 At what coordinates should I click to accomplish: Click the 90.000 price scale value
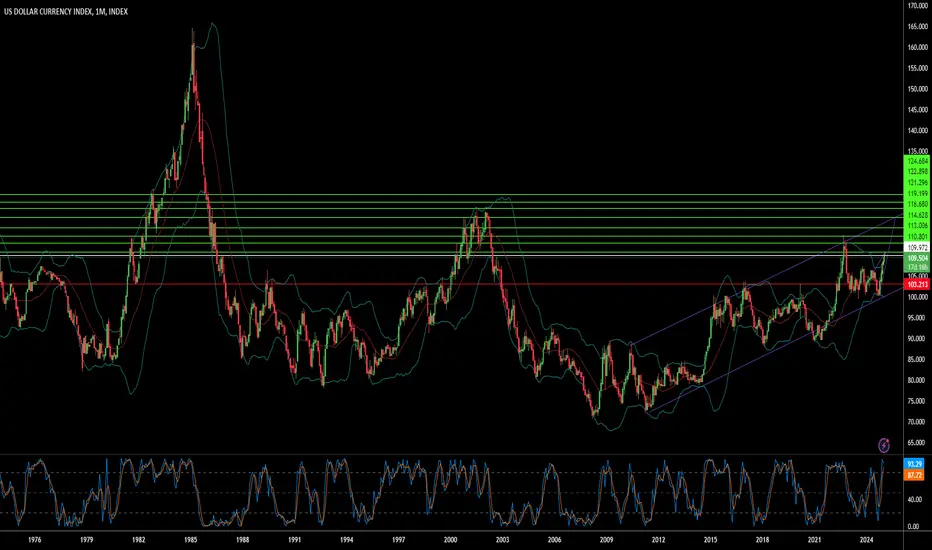(918, 339)
